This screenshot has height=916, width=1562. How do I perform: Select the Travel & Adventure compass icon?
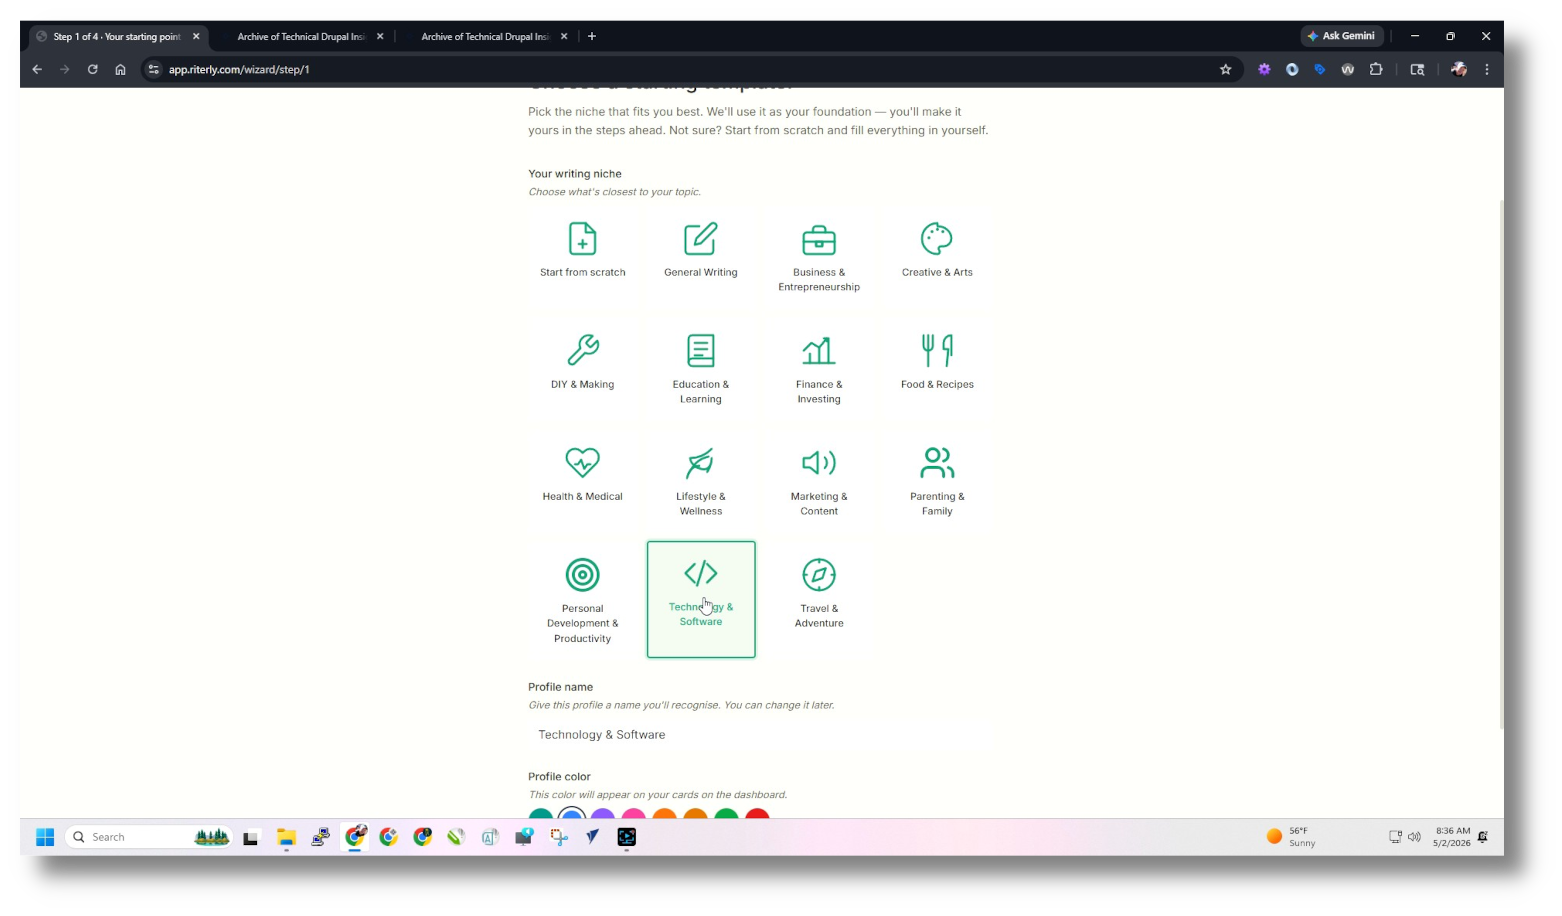[819, 575]
